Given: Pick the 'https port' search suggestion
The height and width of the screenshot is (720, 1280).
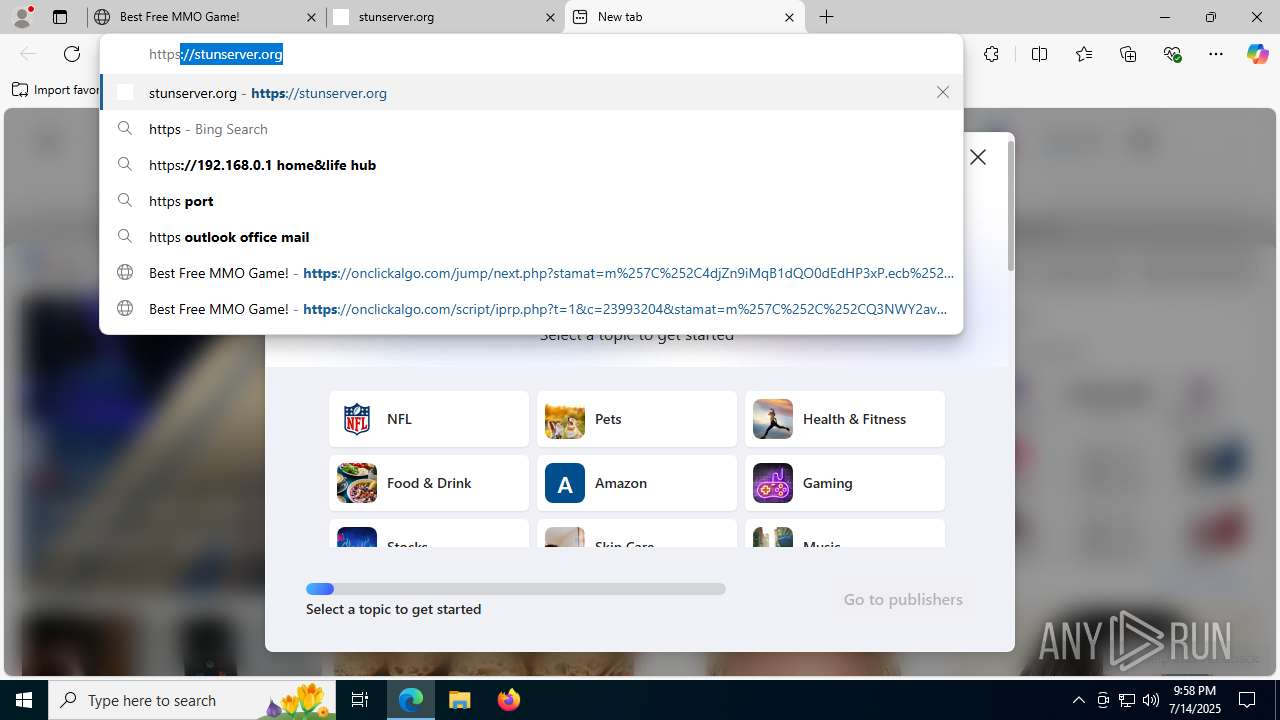Looking at the screenshot, I should [x=531, y=201].
